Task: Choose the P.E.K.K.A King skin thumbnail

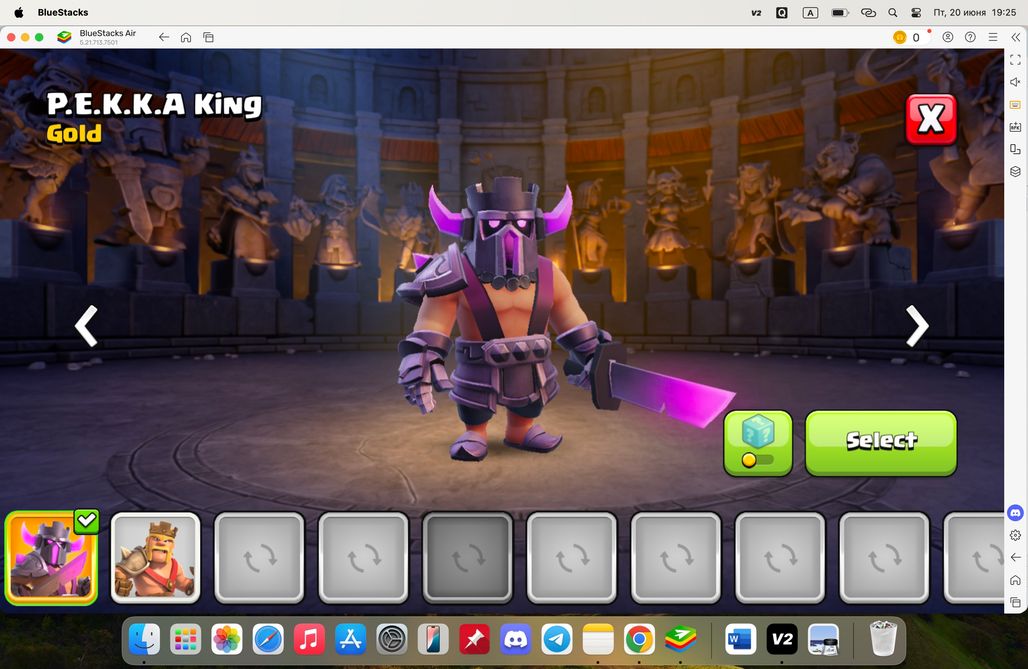Action: tap(51, 558)
